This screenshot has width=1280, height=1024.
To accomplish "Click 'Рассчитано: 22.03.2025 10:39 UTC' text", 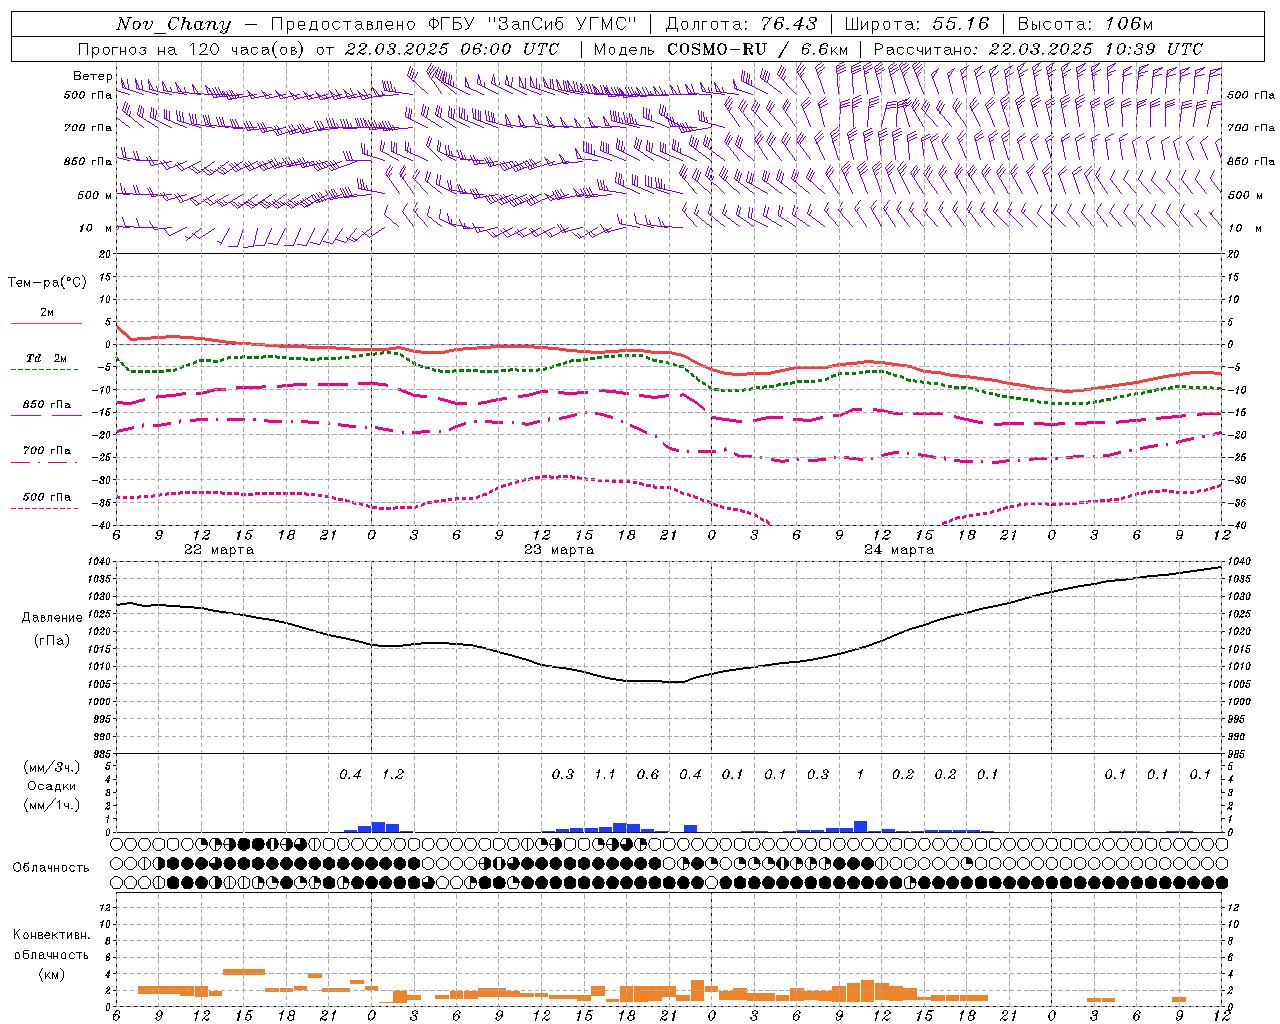I will pos(1038,49).
